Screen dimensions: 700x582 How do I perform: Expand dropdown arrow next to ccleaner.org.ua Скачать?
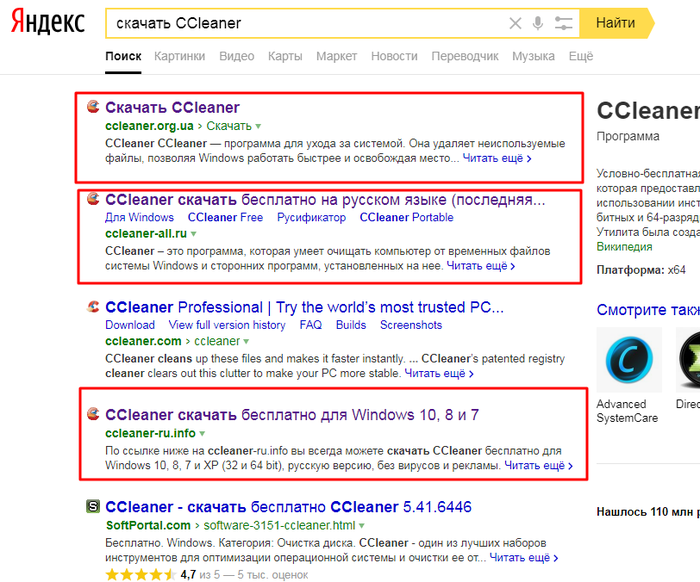(258, 127)
